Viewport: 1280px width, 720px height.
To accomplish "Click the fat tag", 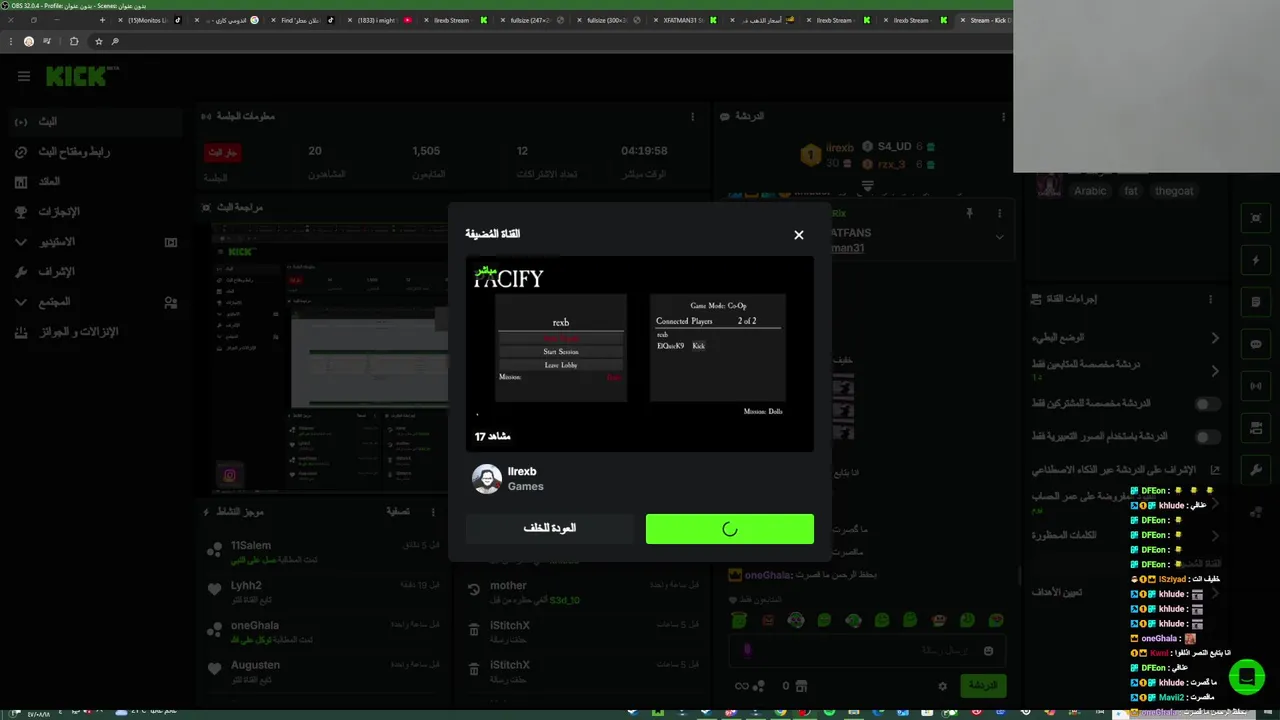I will 1131,190.
